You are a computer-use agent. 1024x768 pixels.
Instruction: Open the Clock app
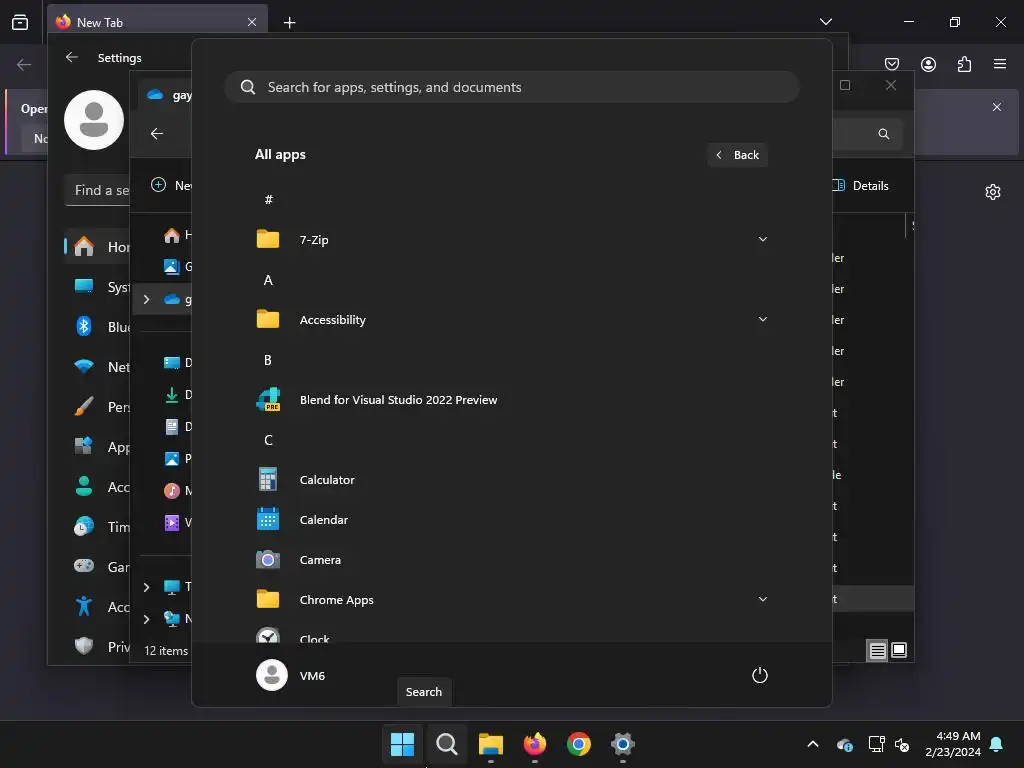[x=511, y=634]
